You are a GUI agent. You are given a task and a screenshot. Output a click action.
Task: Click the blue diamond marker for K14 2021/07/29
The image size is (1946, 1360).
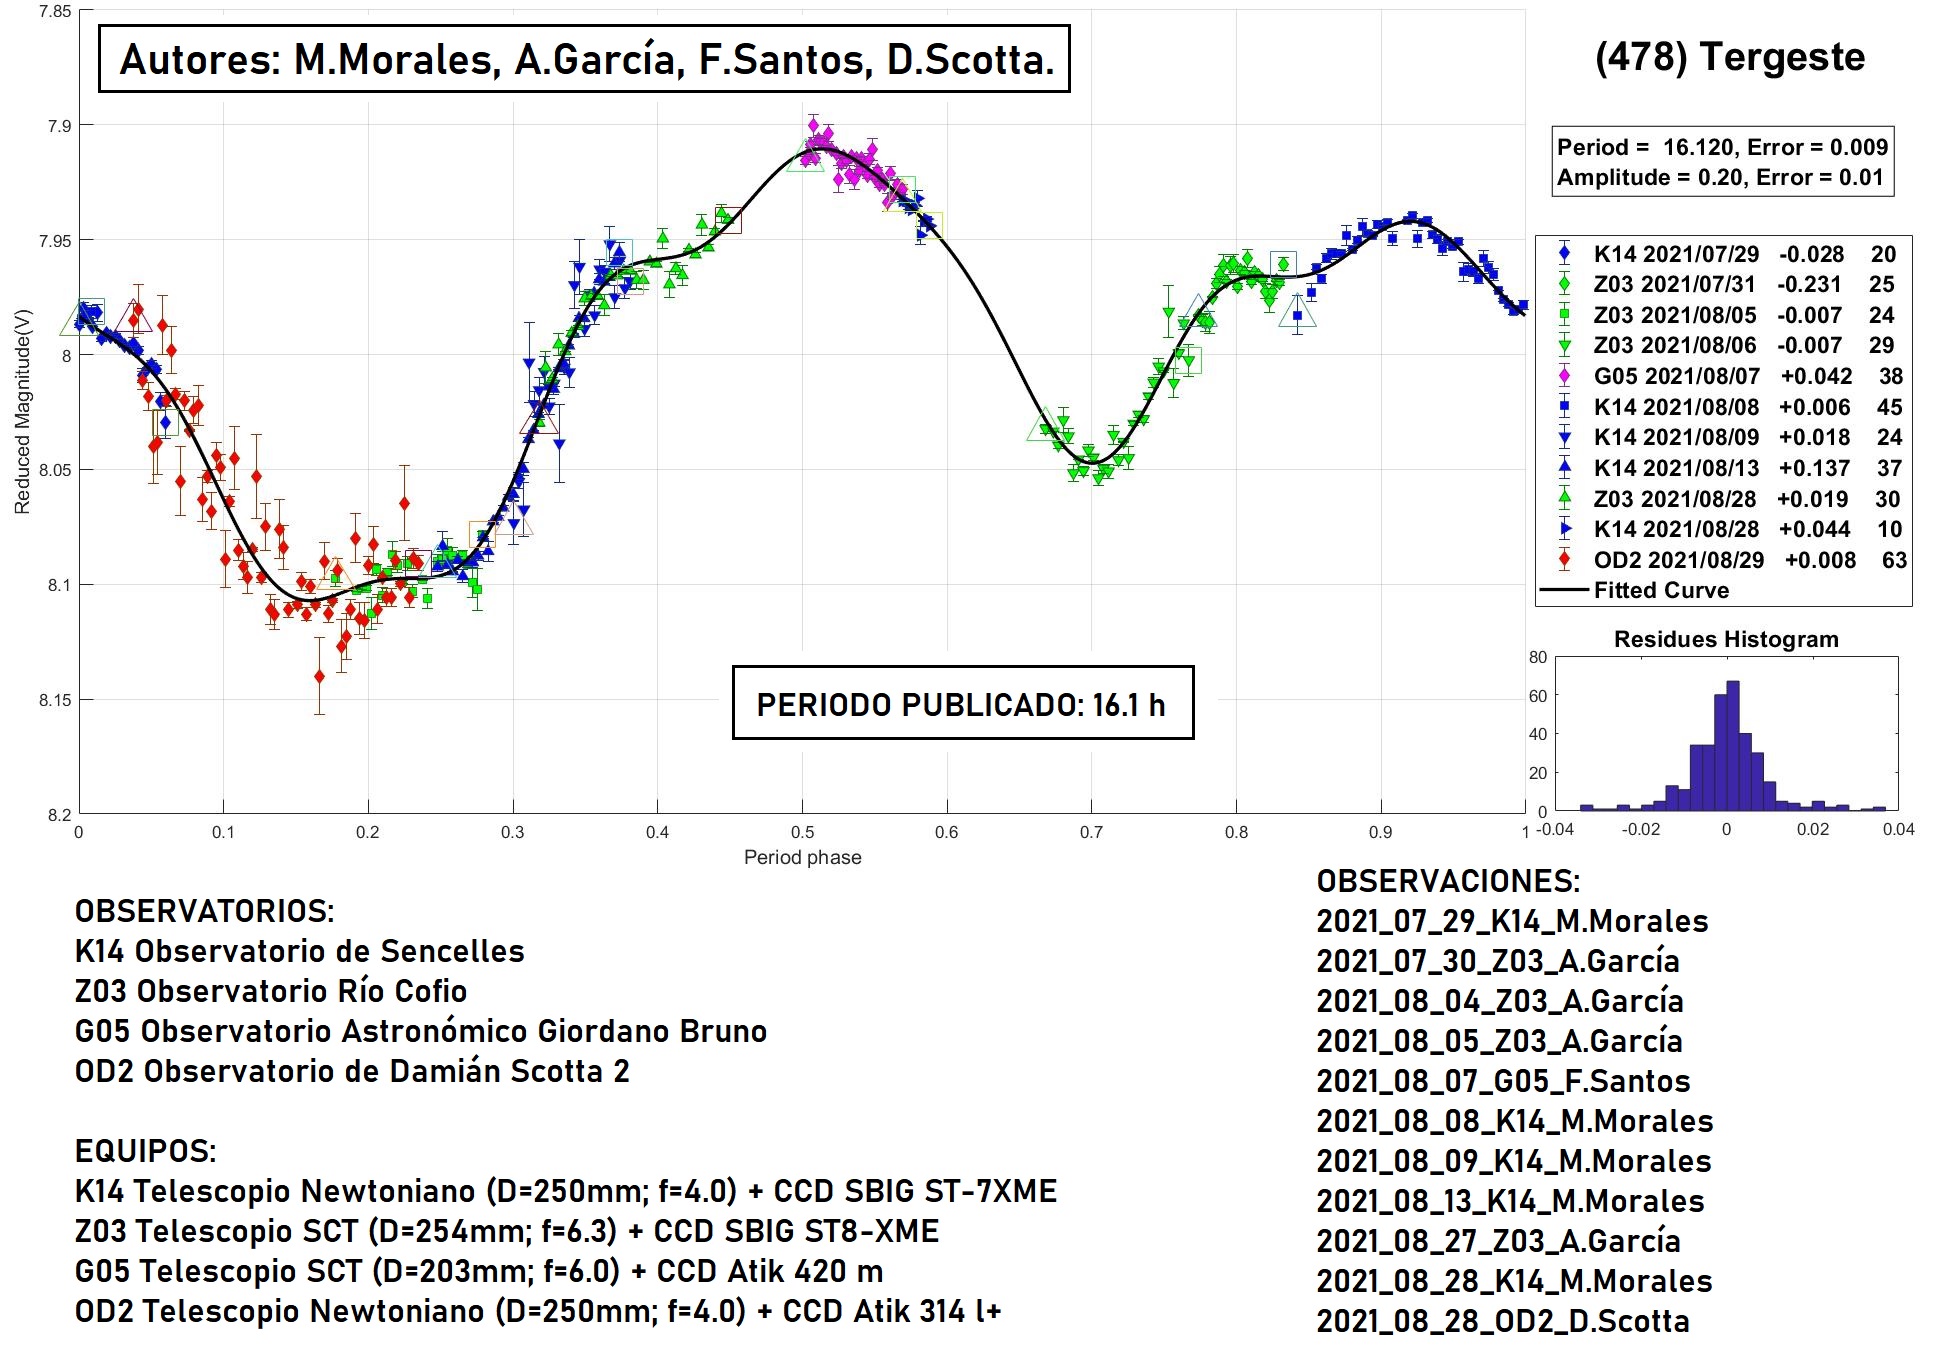coord(1565,254)
